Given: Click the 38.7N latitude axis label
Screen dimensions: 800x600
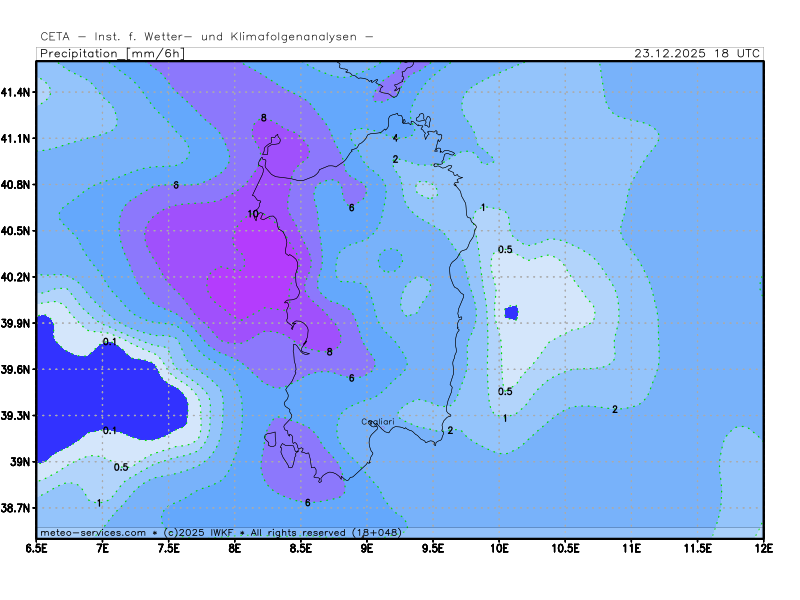Looking at the screenshot, I should [17, 508].
